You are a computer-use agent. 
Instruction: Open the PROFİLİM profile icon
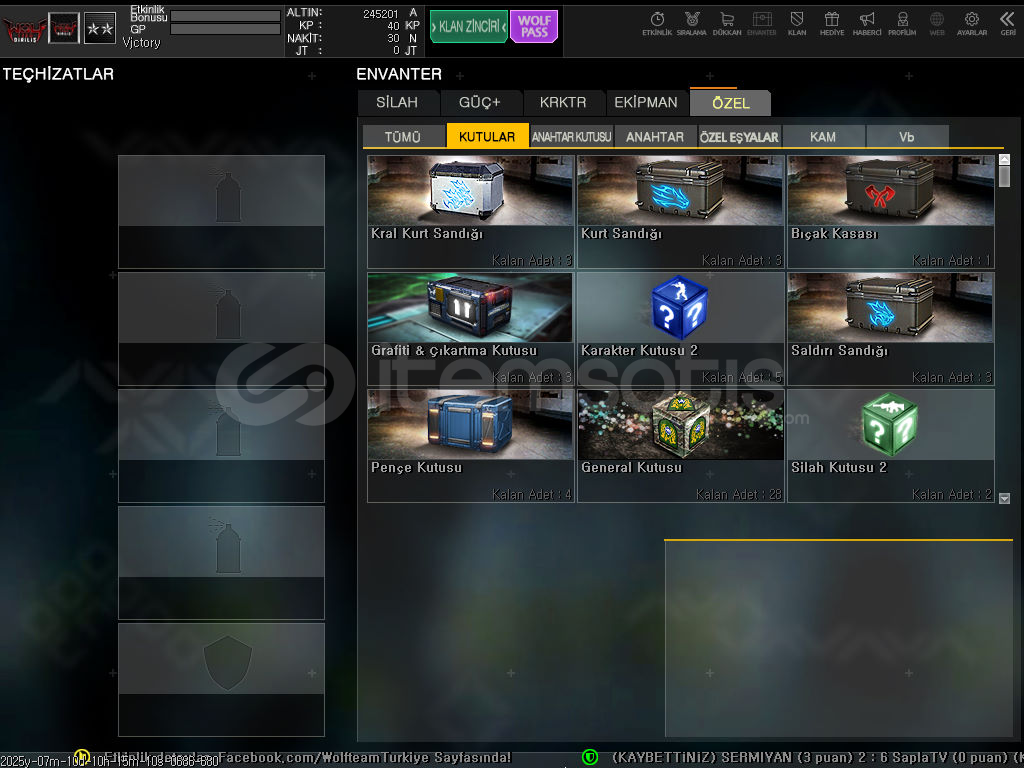click(x=902, y=24)
